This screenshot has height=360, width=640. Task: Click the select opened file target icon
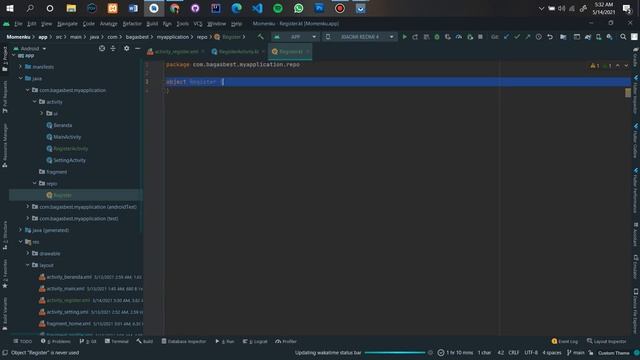click(102, 49)
